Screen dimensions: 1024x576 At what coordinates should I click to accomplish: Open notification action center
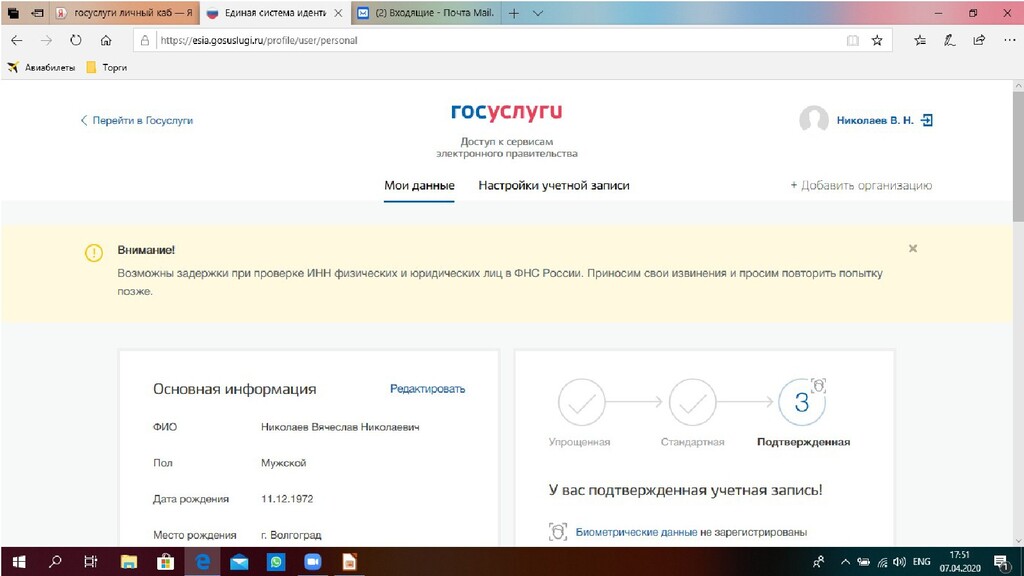coord(1001,562)
